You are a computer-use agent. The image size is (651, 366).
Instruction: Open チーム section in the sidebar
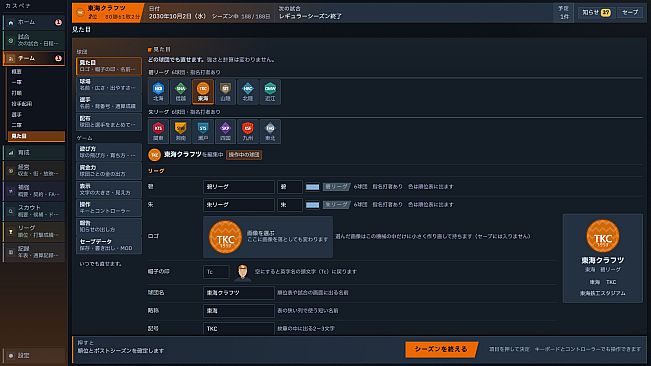pos(34,59)
